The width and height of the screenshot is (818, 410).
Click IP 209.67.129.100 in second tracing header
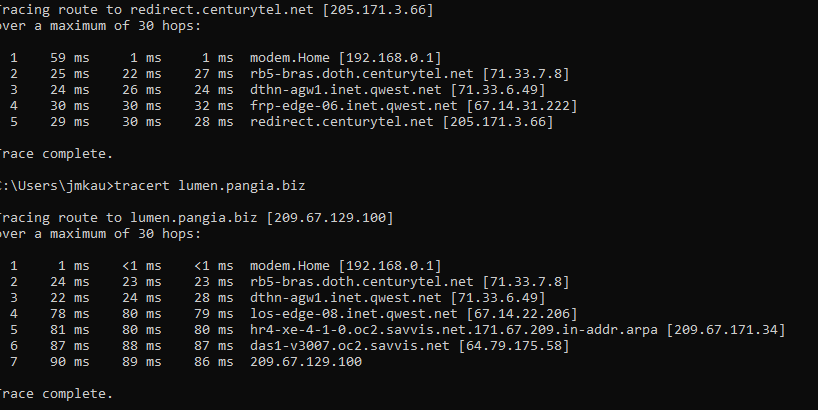[330, 218]
